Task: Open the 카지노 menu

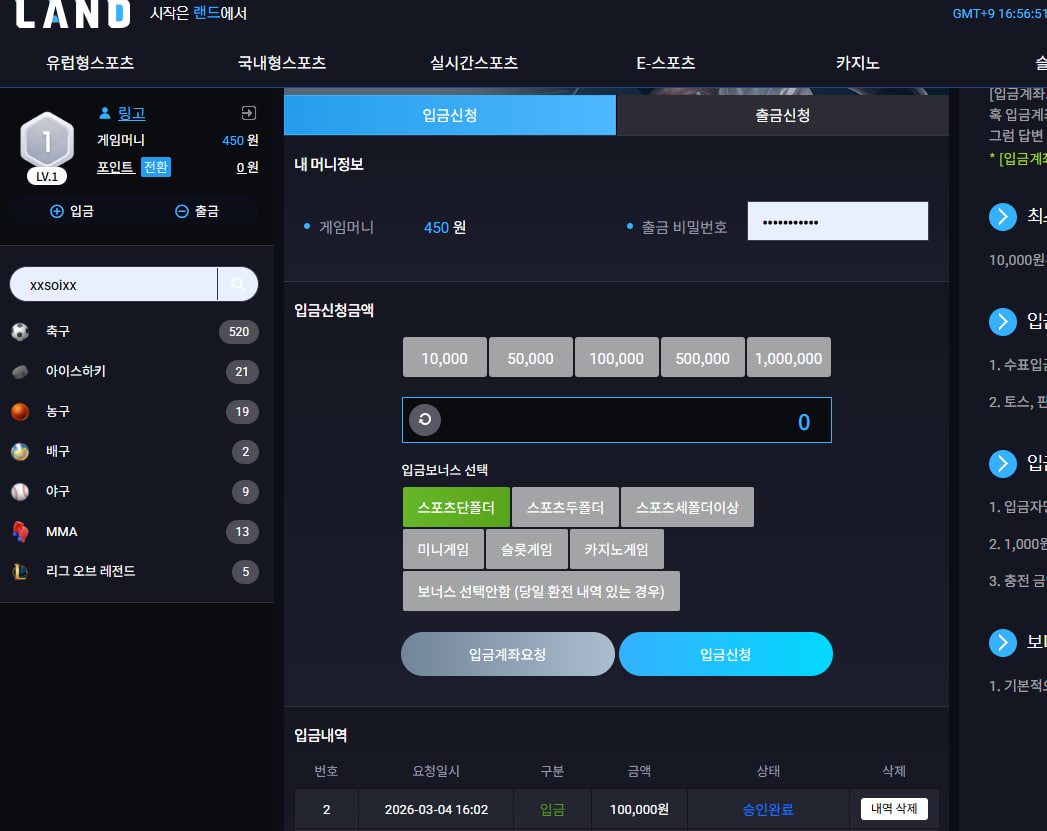Action: pos(857,63)
